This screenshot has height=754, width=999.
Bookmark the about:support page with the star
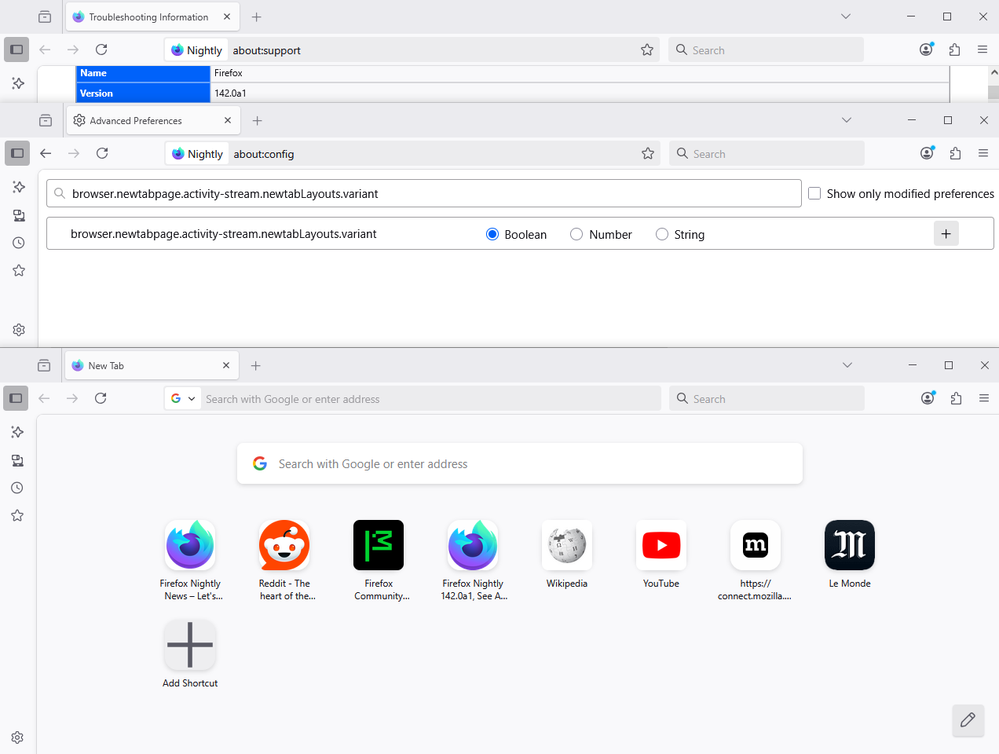[647, 50]
